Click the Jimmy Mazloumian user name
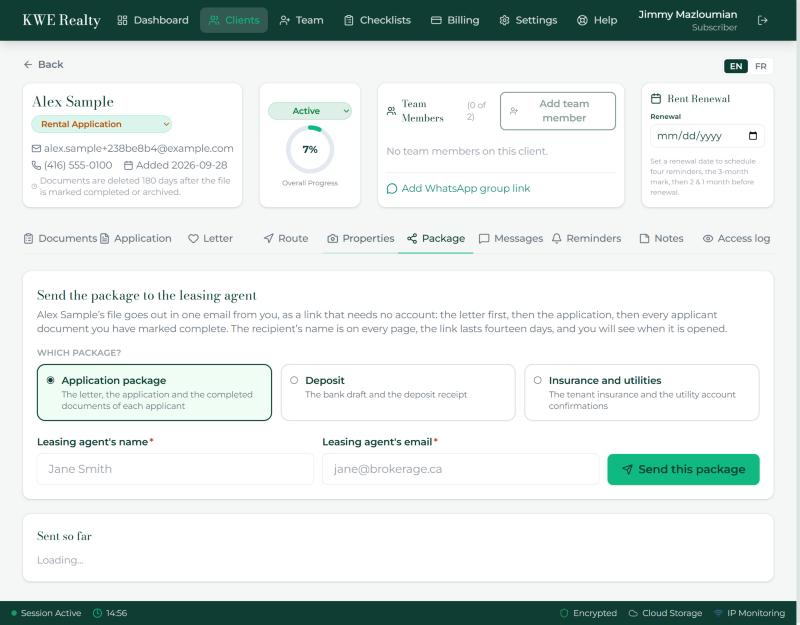Screen dimensions: 800x625 (x=687, y=14)
